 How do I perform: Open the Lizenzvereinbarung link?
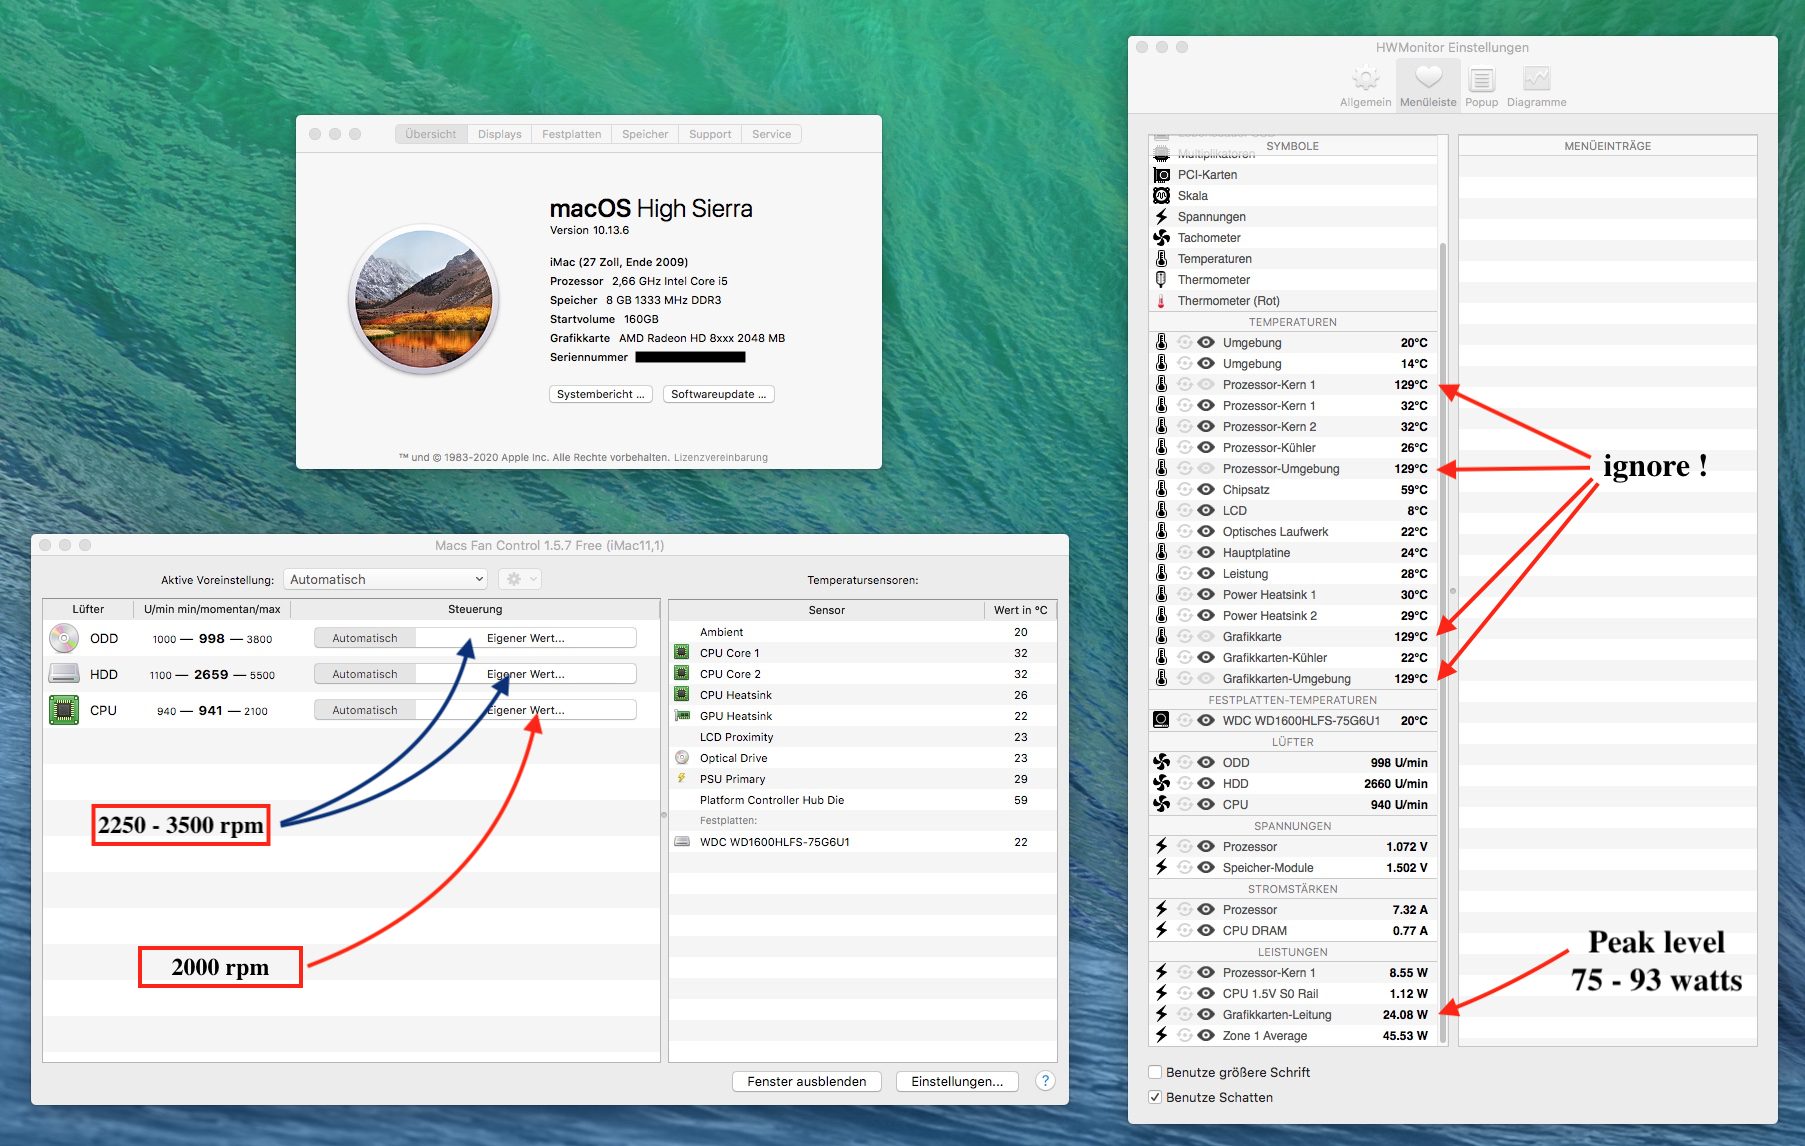[721, 457]
